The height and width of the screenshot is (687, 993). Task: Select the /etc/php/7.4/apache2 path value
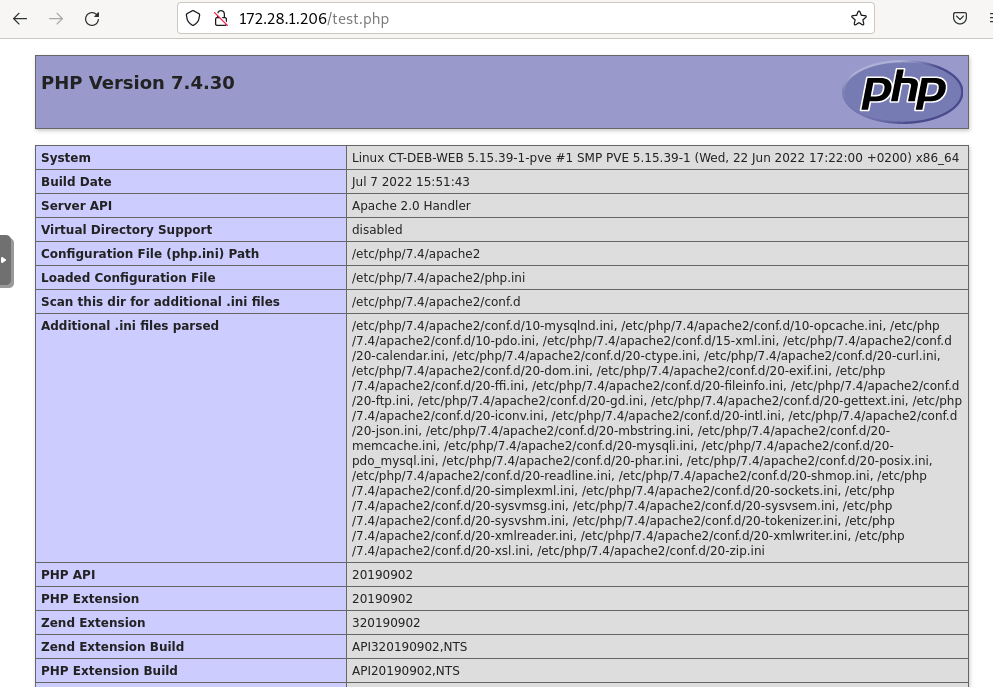click(416, 254)
